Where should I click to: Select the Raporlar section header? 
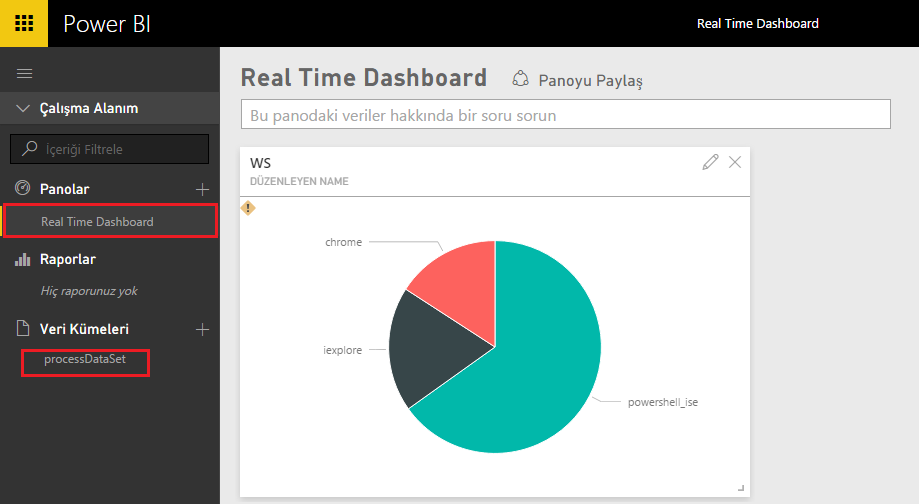[67, 259]
